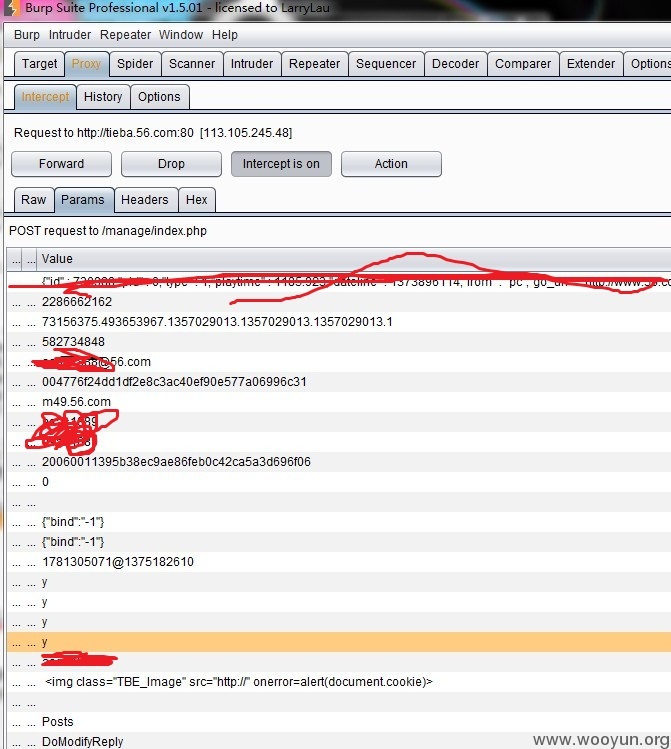The image size is (671, 749).
Task: Open the Help menu
Action: [225, 35]
